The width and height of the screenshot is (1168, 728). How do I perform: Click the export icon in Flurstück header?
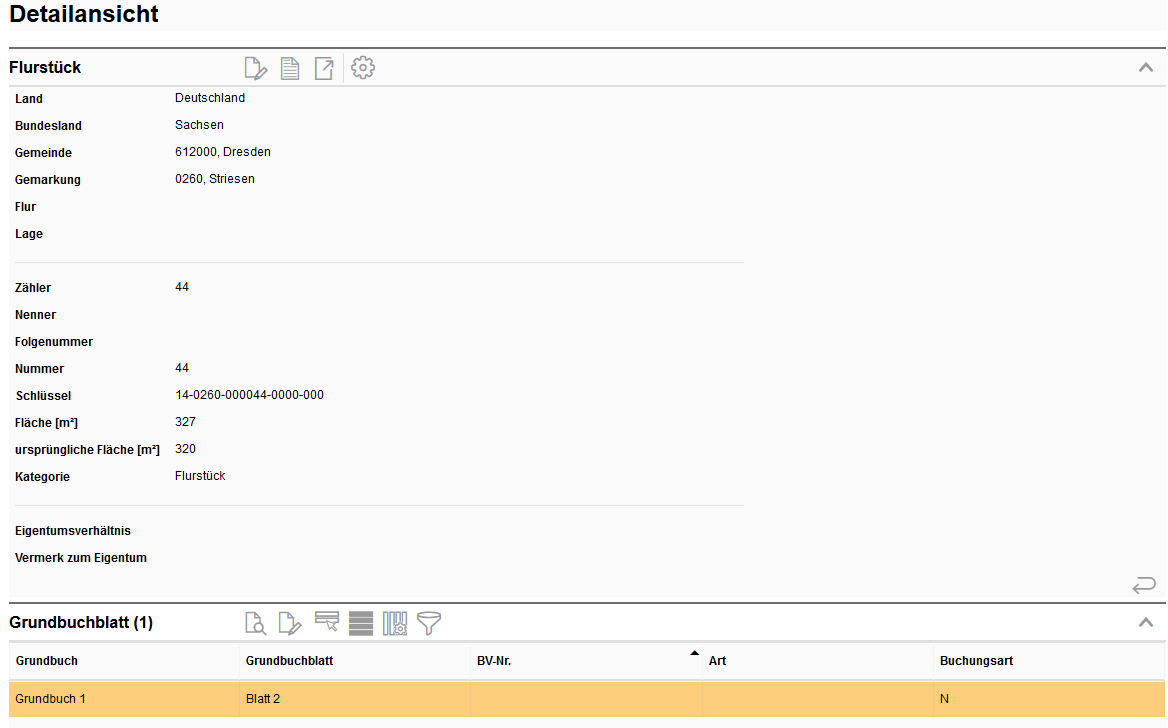324,68
